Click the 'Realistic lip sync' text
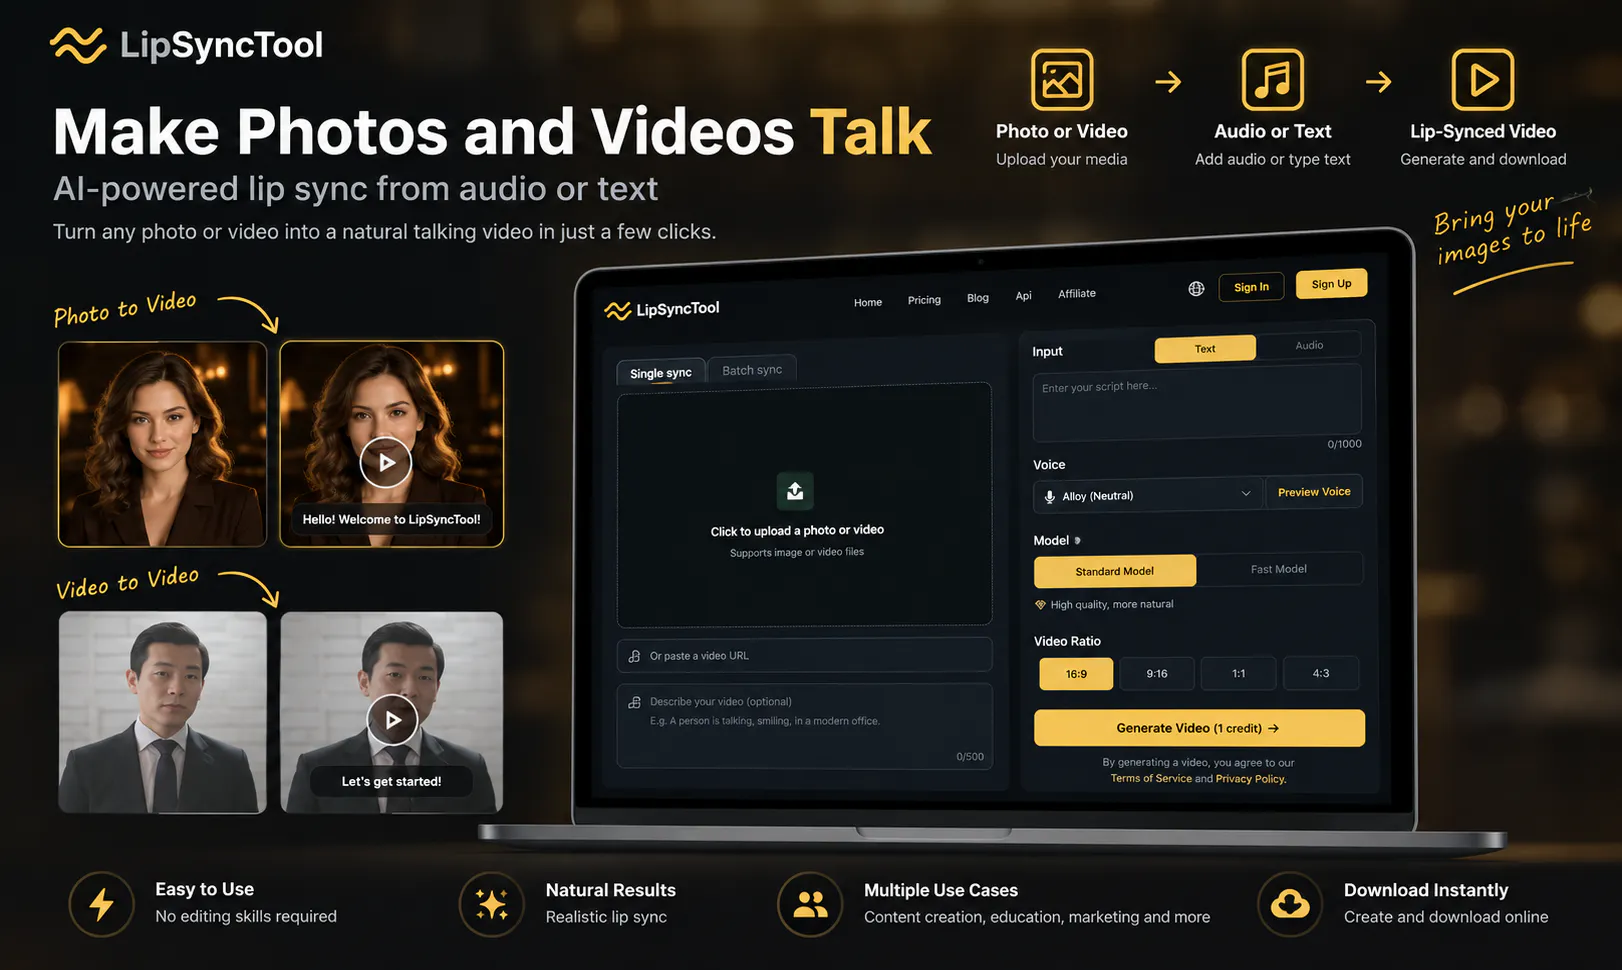Viewport: 1622px width, 970px height. point(606,917)
